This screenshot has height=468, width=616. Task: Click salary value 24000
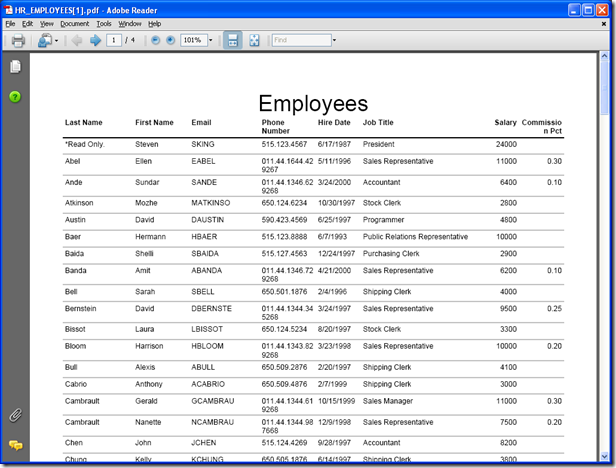[506, 144]
